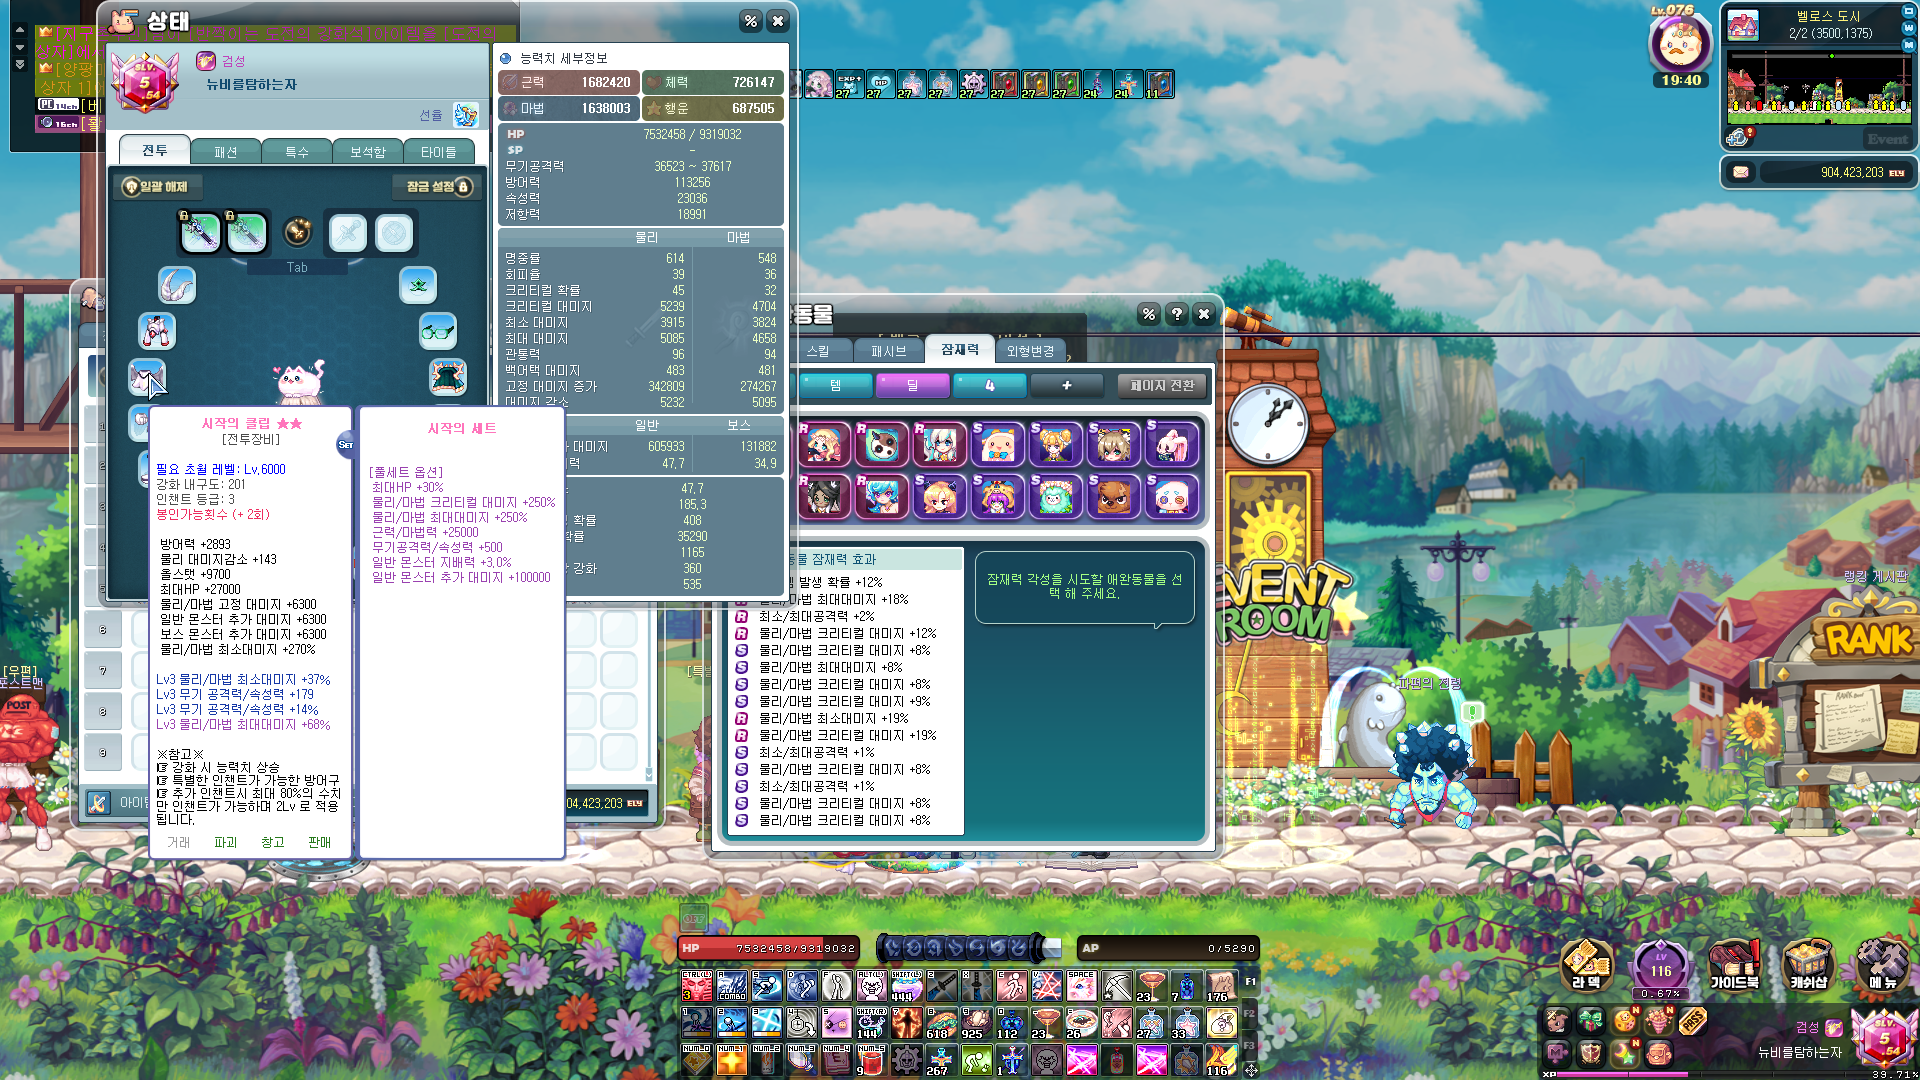The image size is (1920, 1080).
Task: Click chat window bottom double-arrow button
Action: (19, 64)
